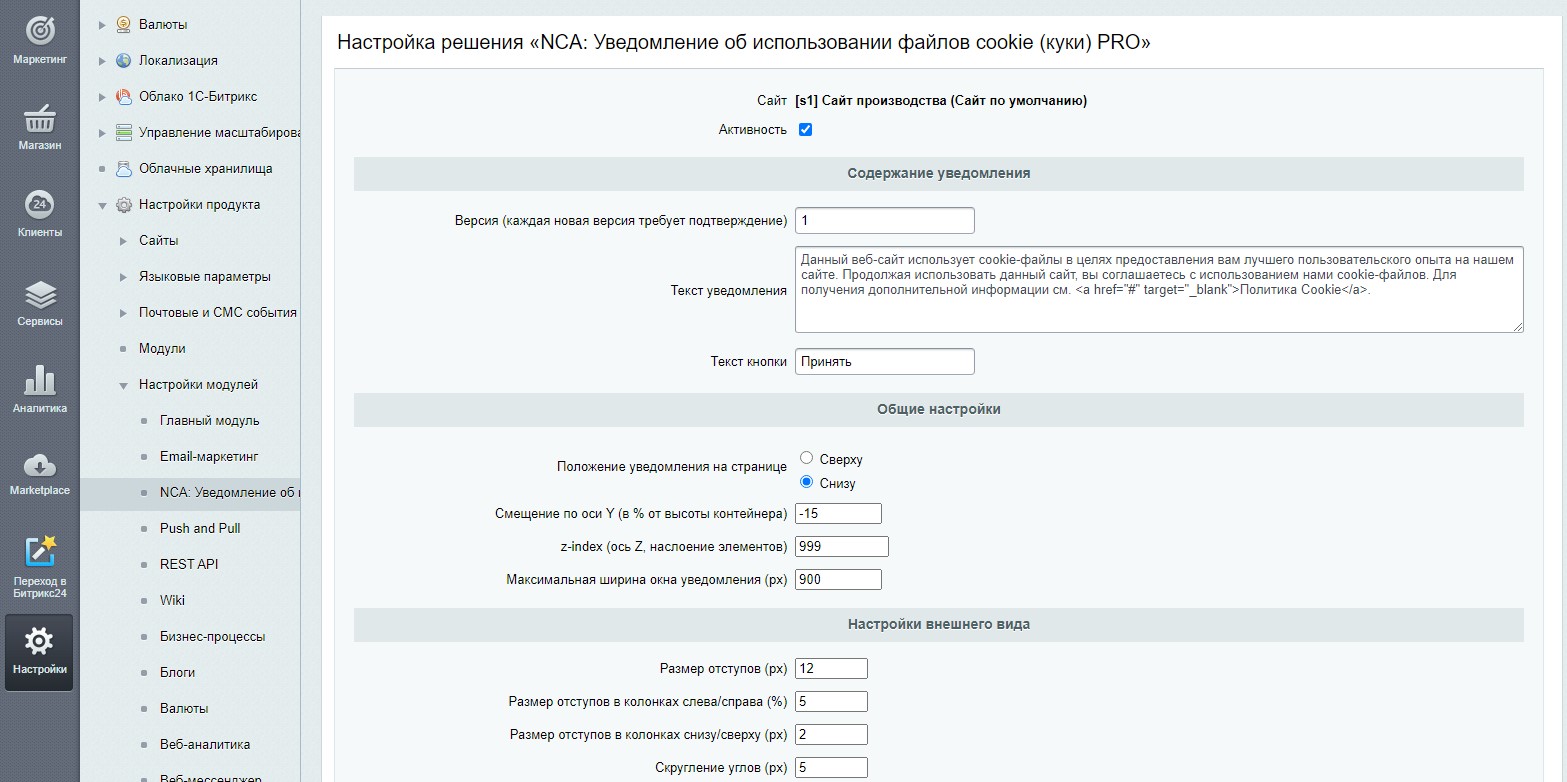
Task: Uncheck the Активность checkbox
Action: [x=805, y=130]
